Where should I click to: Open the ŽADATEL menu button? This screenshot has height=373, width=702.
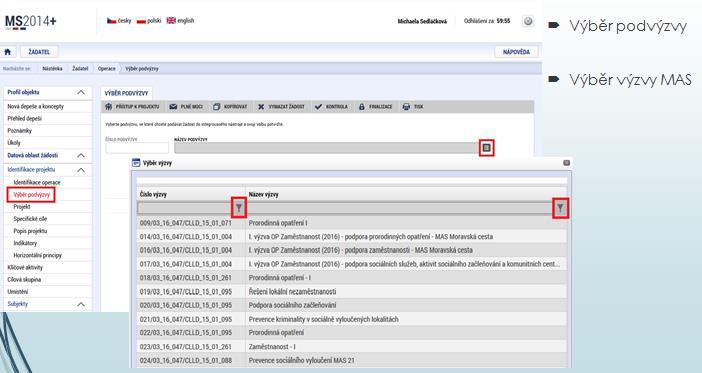(39, 52)
